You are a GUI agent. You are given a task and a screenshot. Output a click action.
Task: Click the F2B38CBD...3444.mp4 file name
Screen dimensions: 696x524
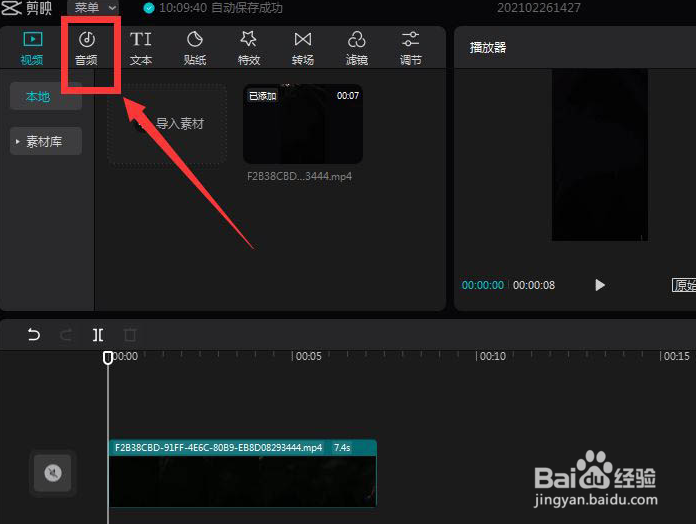coord(299,176)
